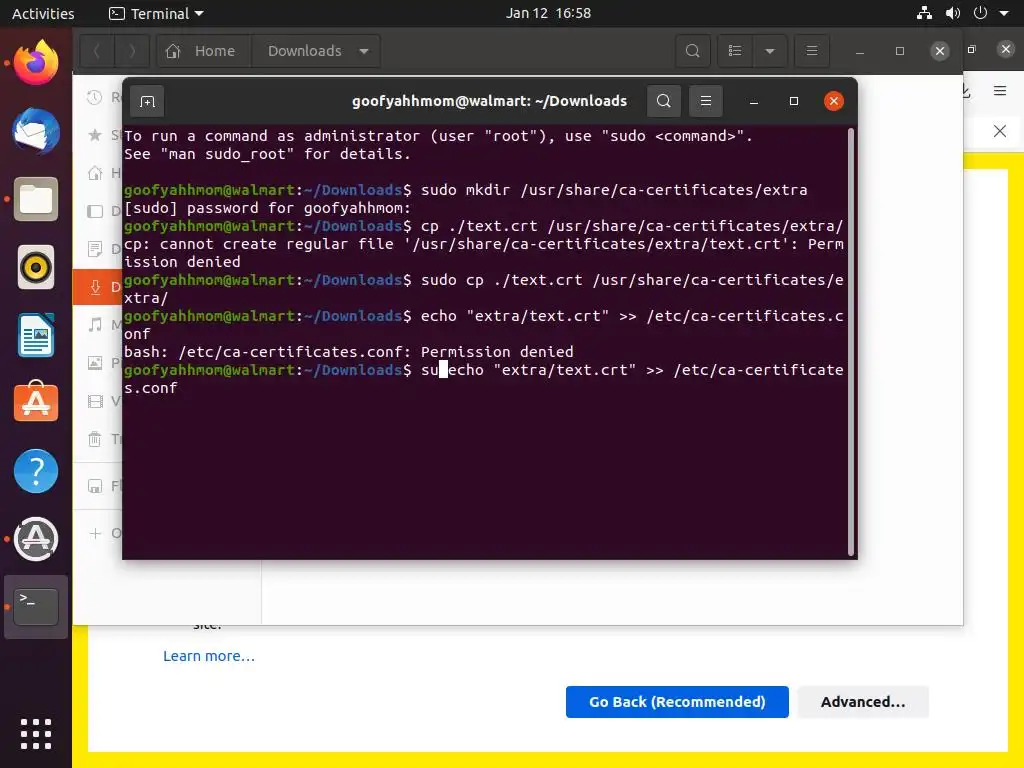Click Go Back (Recommended) button
Image resolution: width=1024 pixels, height=768 pixels.
coord(677,701)
